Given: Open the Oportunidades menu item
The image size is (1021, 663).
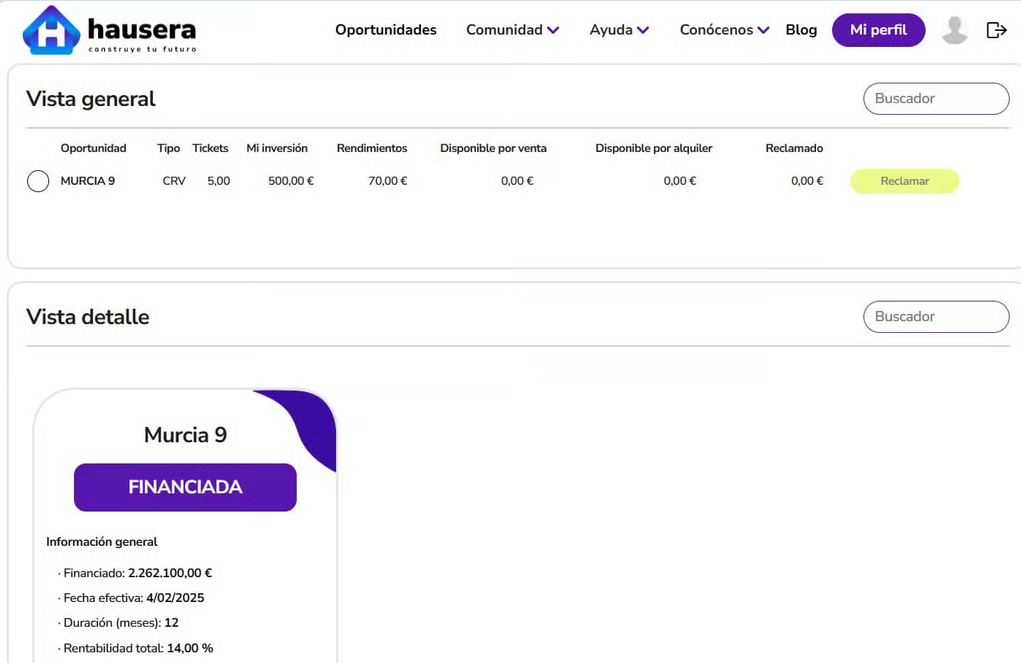Looking at the screenshot, I should pos(385,30).
